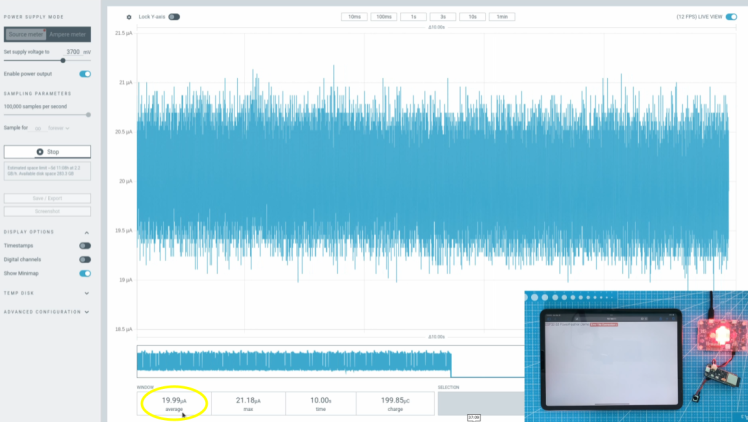Image resolution: width=748 pixels, height=422 pixels.
Task: Switch to Ampere meter mode
Action: (x=69, y=34)
